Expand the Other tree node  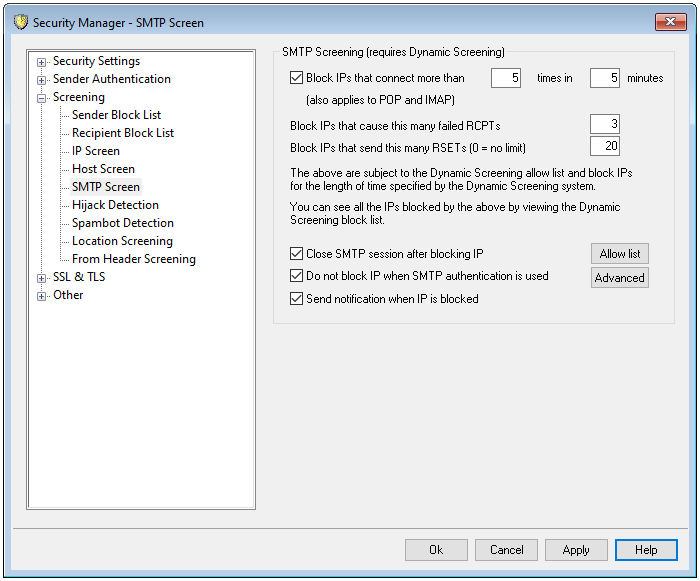[41, 296]
